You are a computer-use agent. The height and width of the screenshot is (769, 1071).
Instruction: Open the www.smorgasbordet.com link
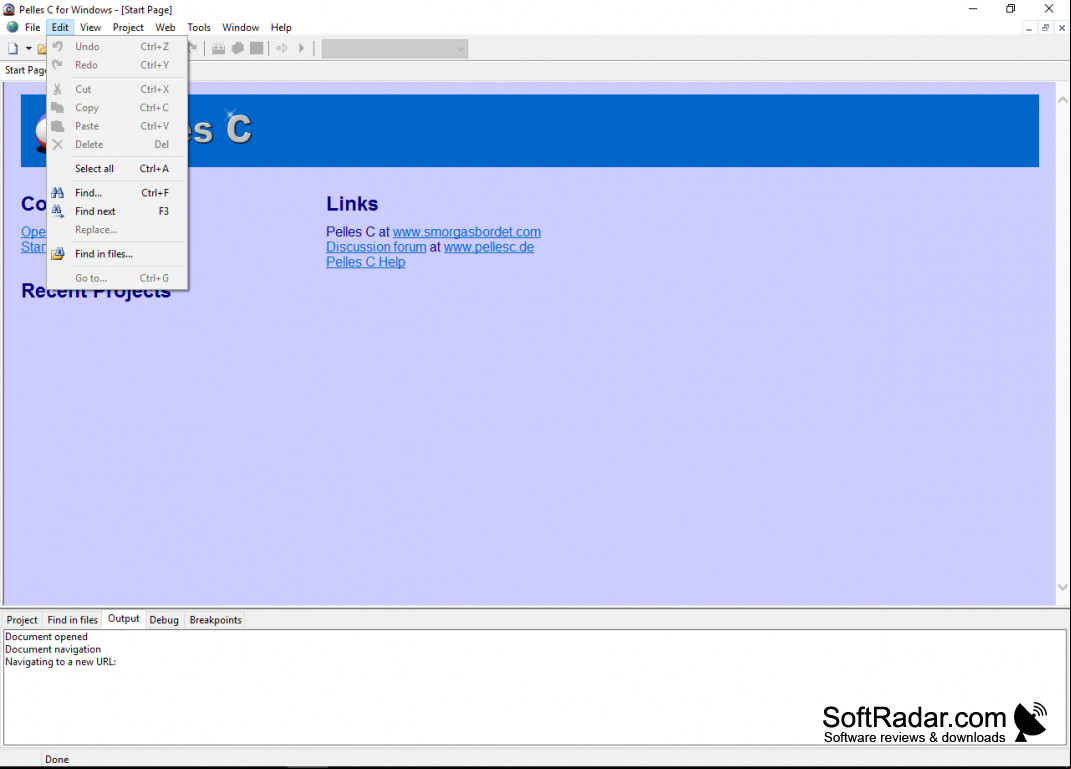pyautogui.click(x=467, y=232)
